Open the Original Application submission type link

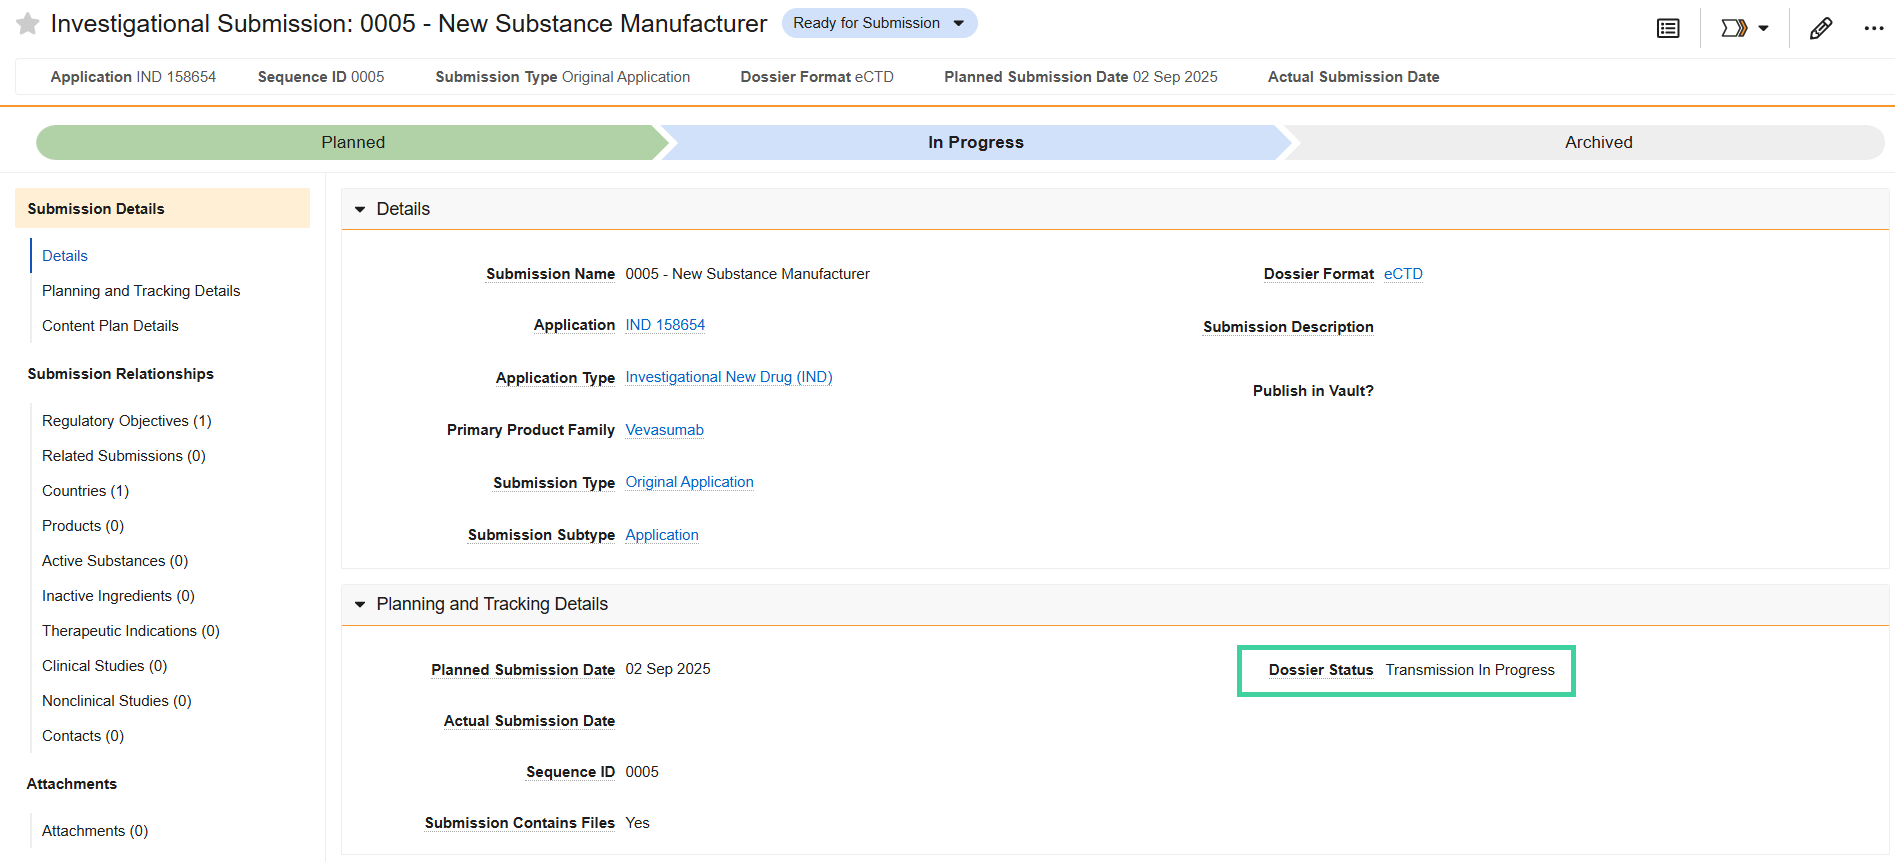pyautogui.click(x=690, y=482)
